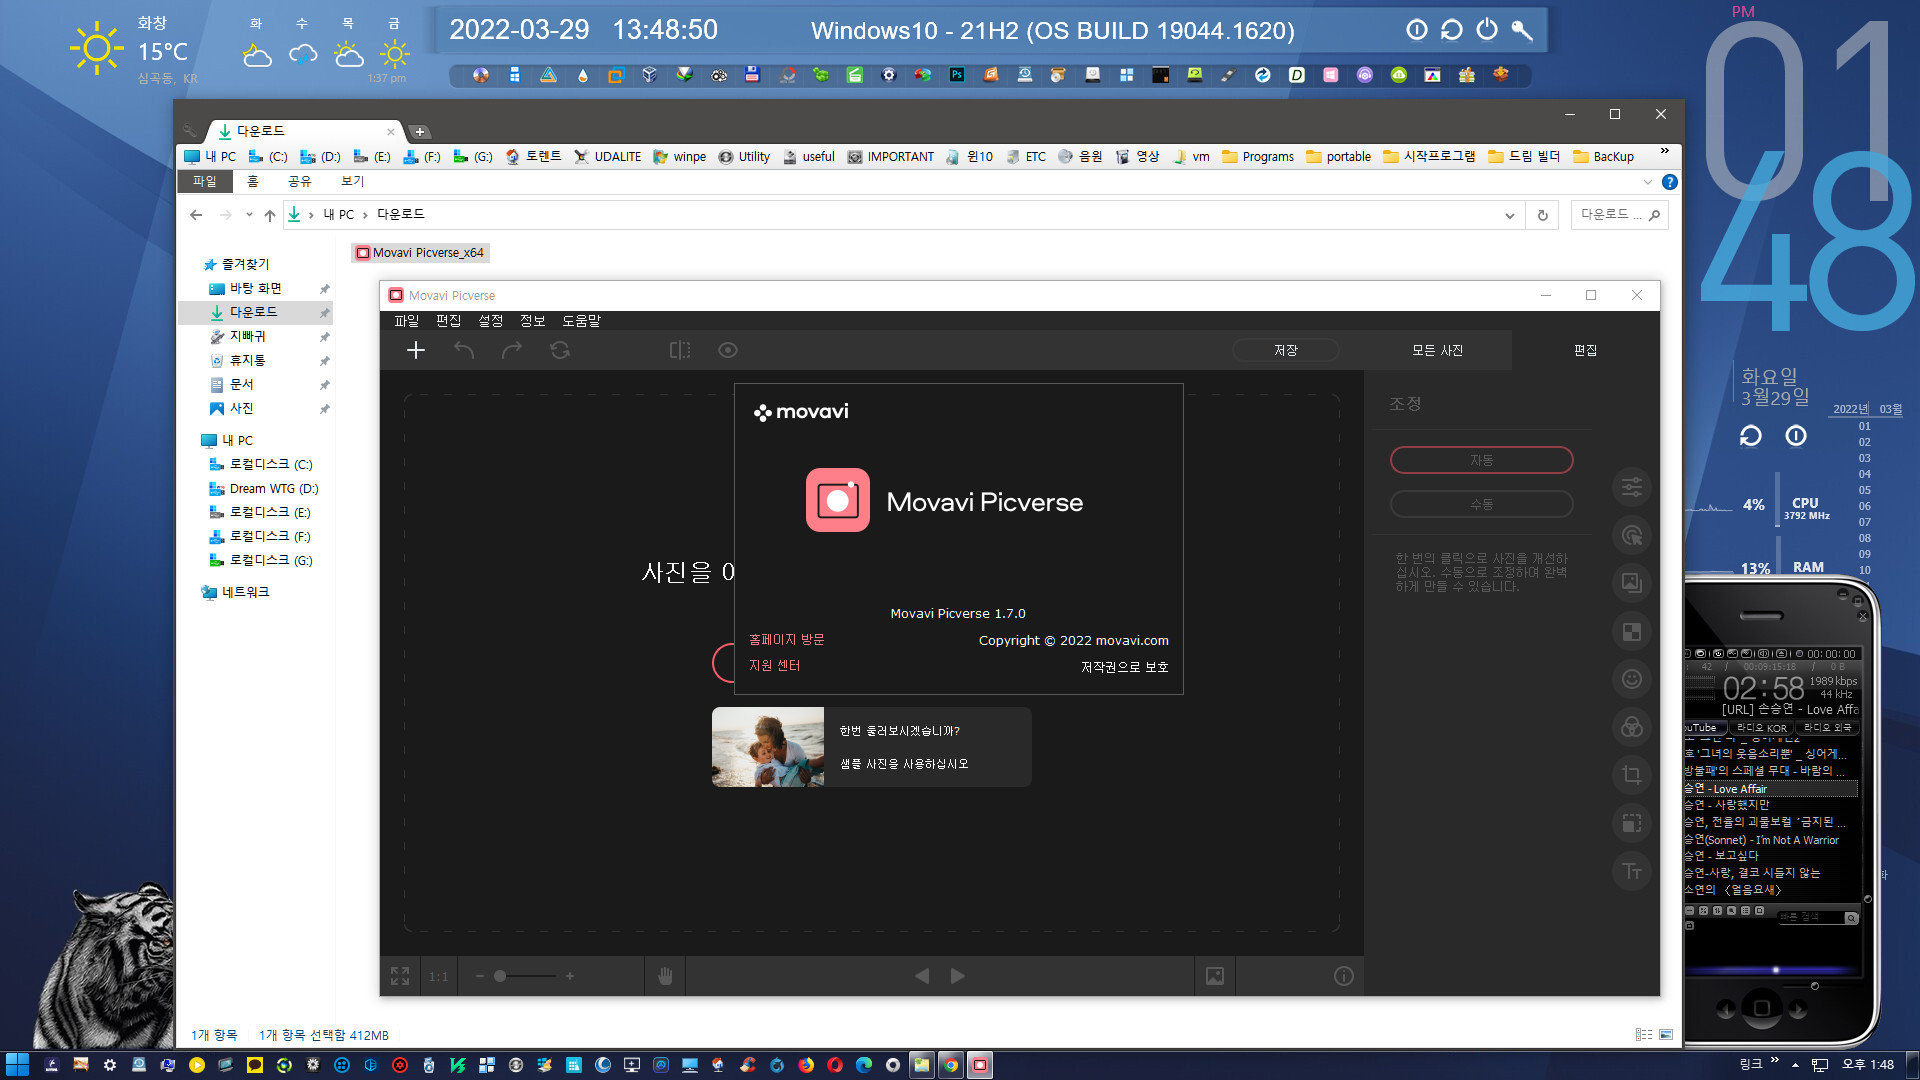Open the Adjust sliders tool in sidebar
Image resolution: width=1920 pixels, height=1080 pixels.
1632,487
